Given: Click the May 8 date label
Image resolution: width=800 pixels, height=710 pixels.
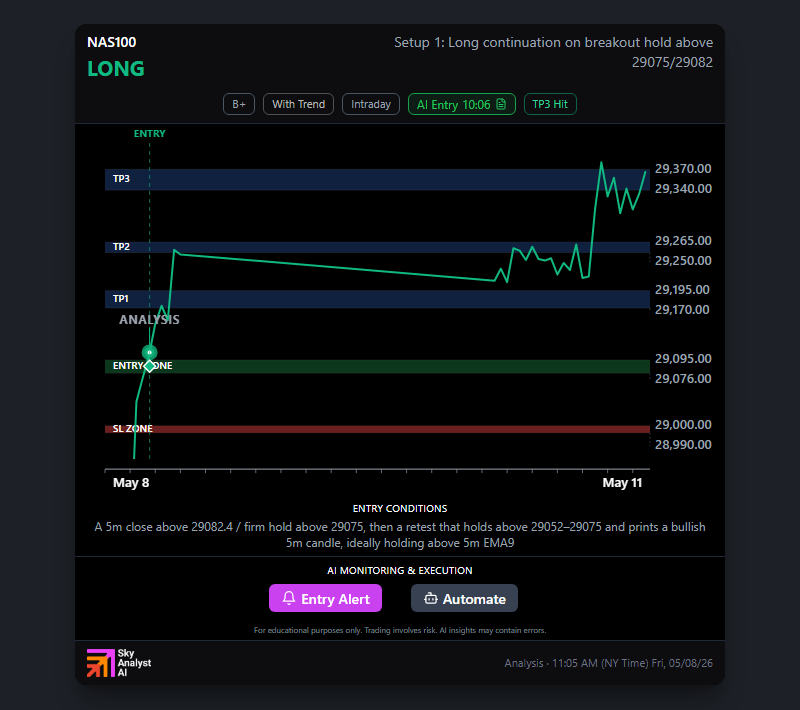Looking at the screenshot, I should (x=131, y=483).
